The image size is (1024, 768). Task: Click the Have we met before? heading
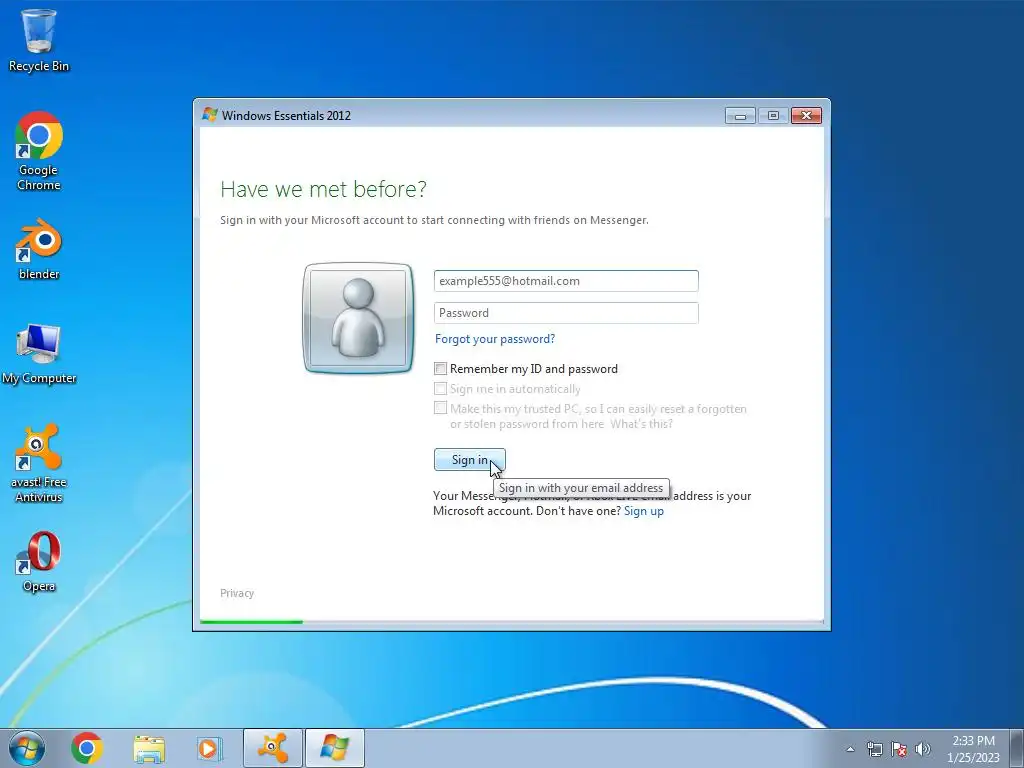click(x=323, y=189)
